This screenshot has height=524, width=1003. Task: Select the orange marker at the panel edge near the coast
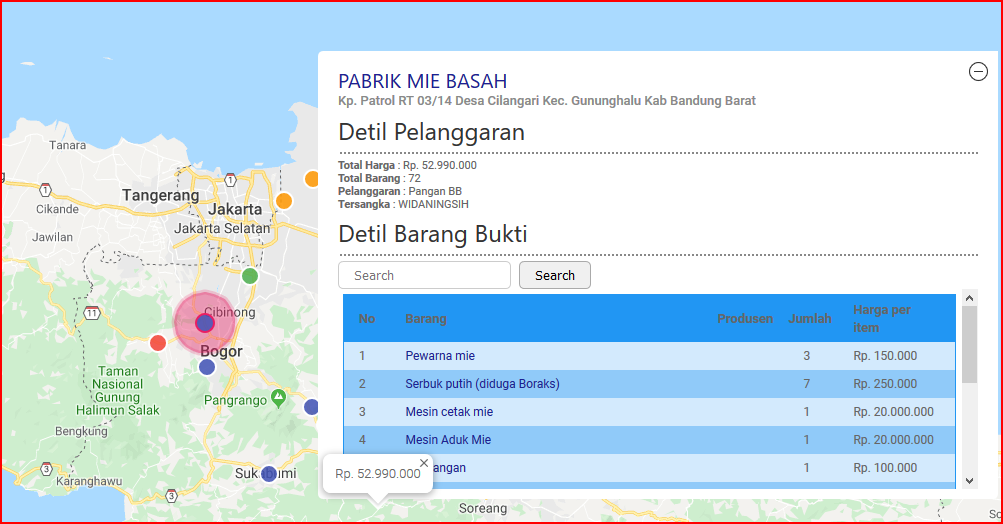[312, 179]
